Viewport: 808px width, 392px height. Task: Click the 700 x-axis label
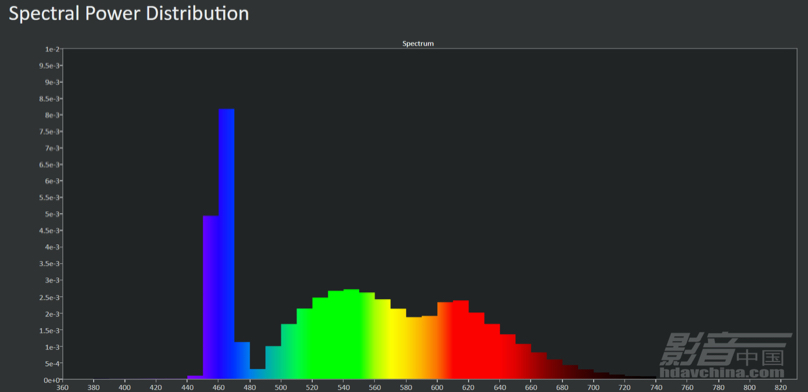tap(594, 387)
